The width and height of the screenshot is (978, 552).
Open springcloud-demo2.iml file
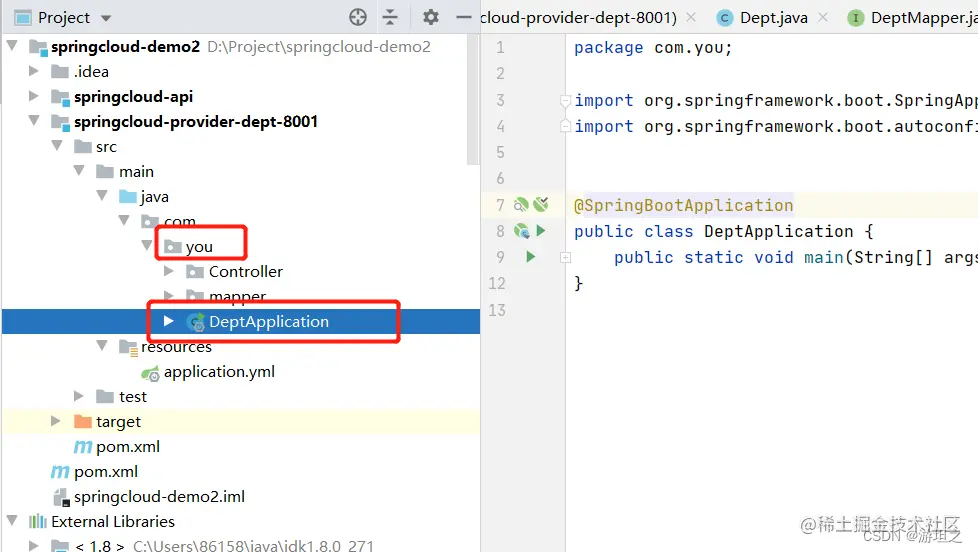pos(159,496)
